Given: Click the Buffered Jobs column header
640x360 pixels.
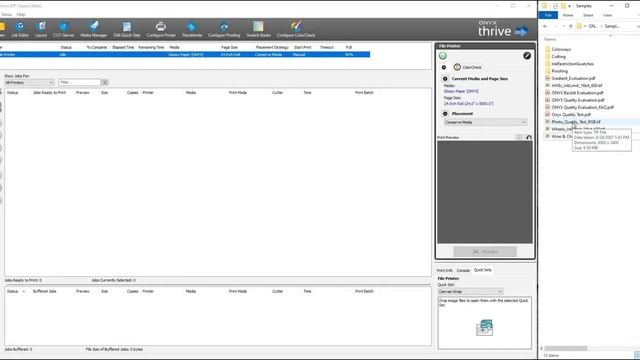Looking at the screenshot, I should tap(44, 291).
